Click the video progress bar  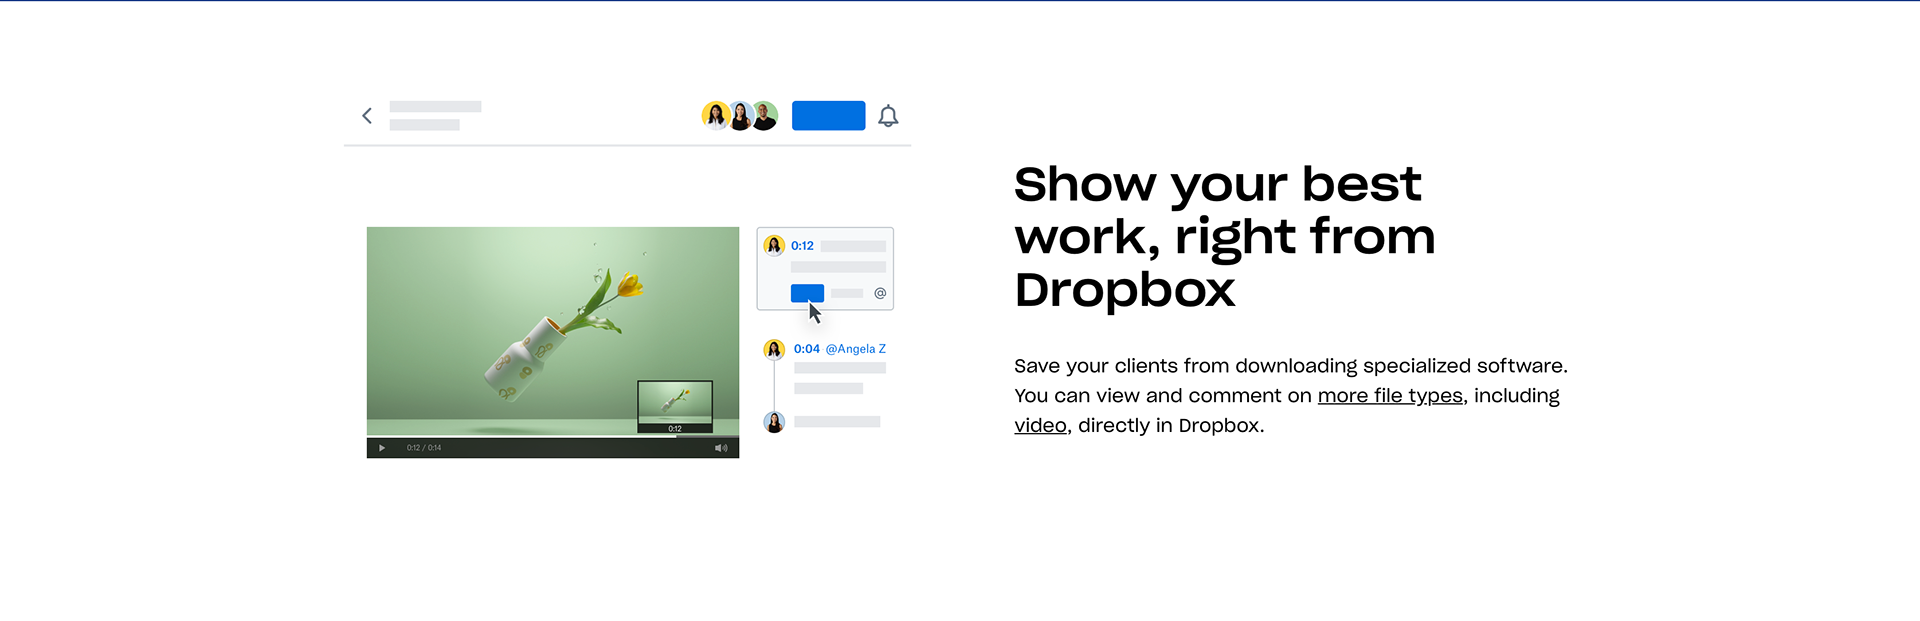coord(553,437)
